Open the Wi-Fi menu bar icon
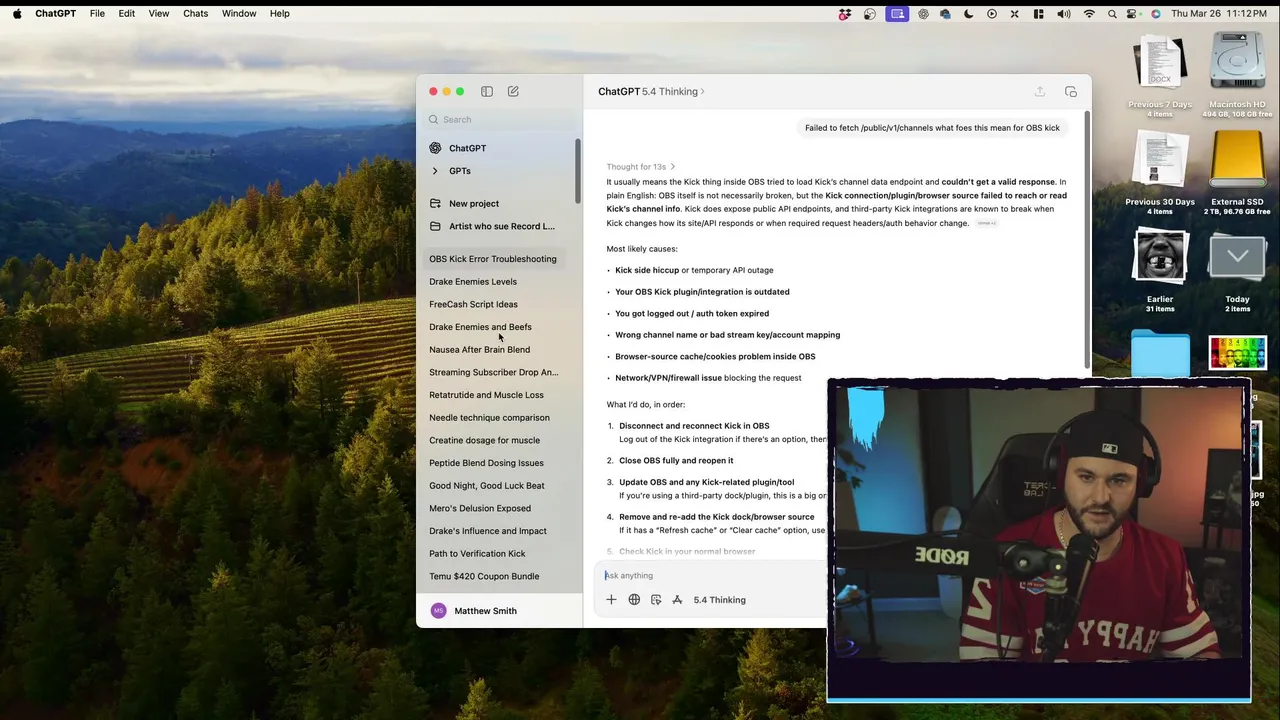Viewport: 1280px width, 720px height. click(x=1089, y=14)
